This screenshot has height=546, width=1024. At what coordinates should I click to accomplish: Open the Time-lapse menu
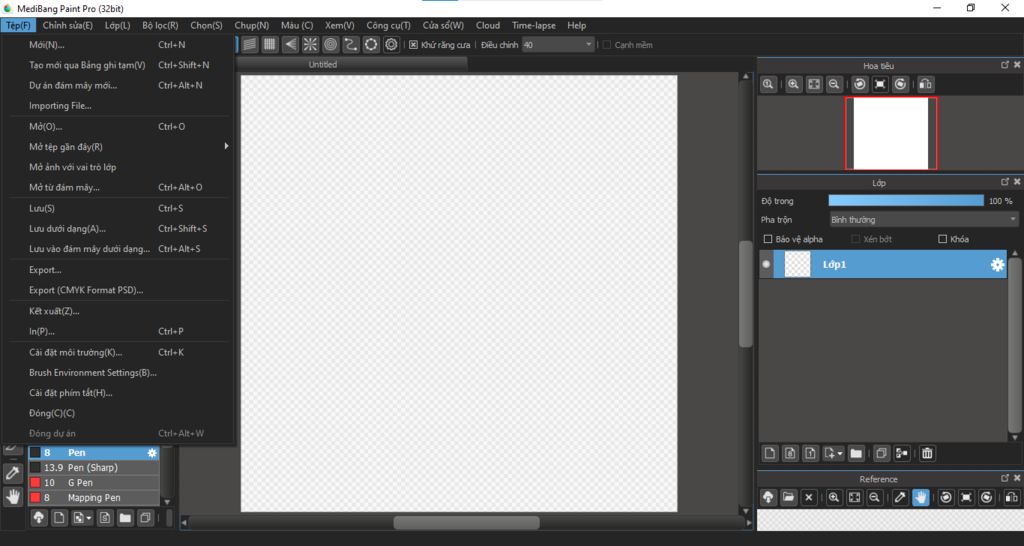pos(534,25)
